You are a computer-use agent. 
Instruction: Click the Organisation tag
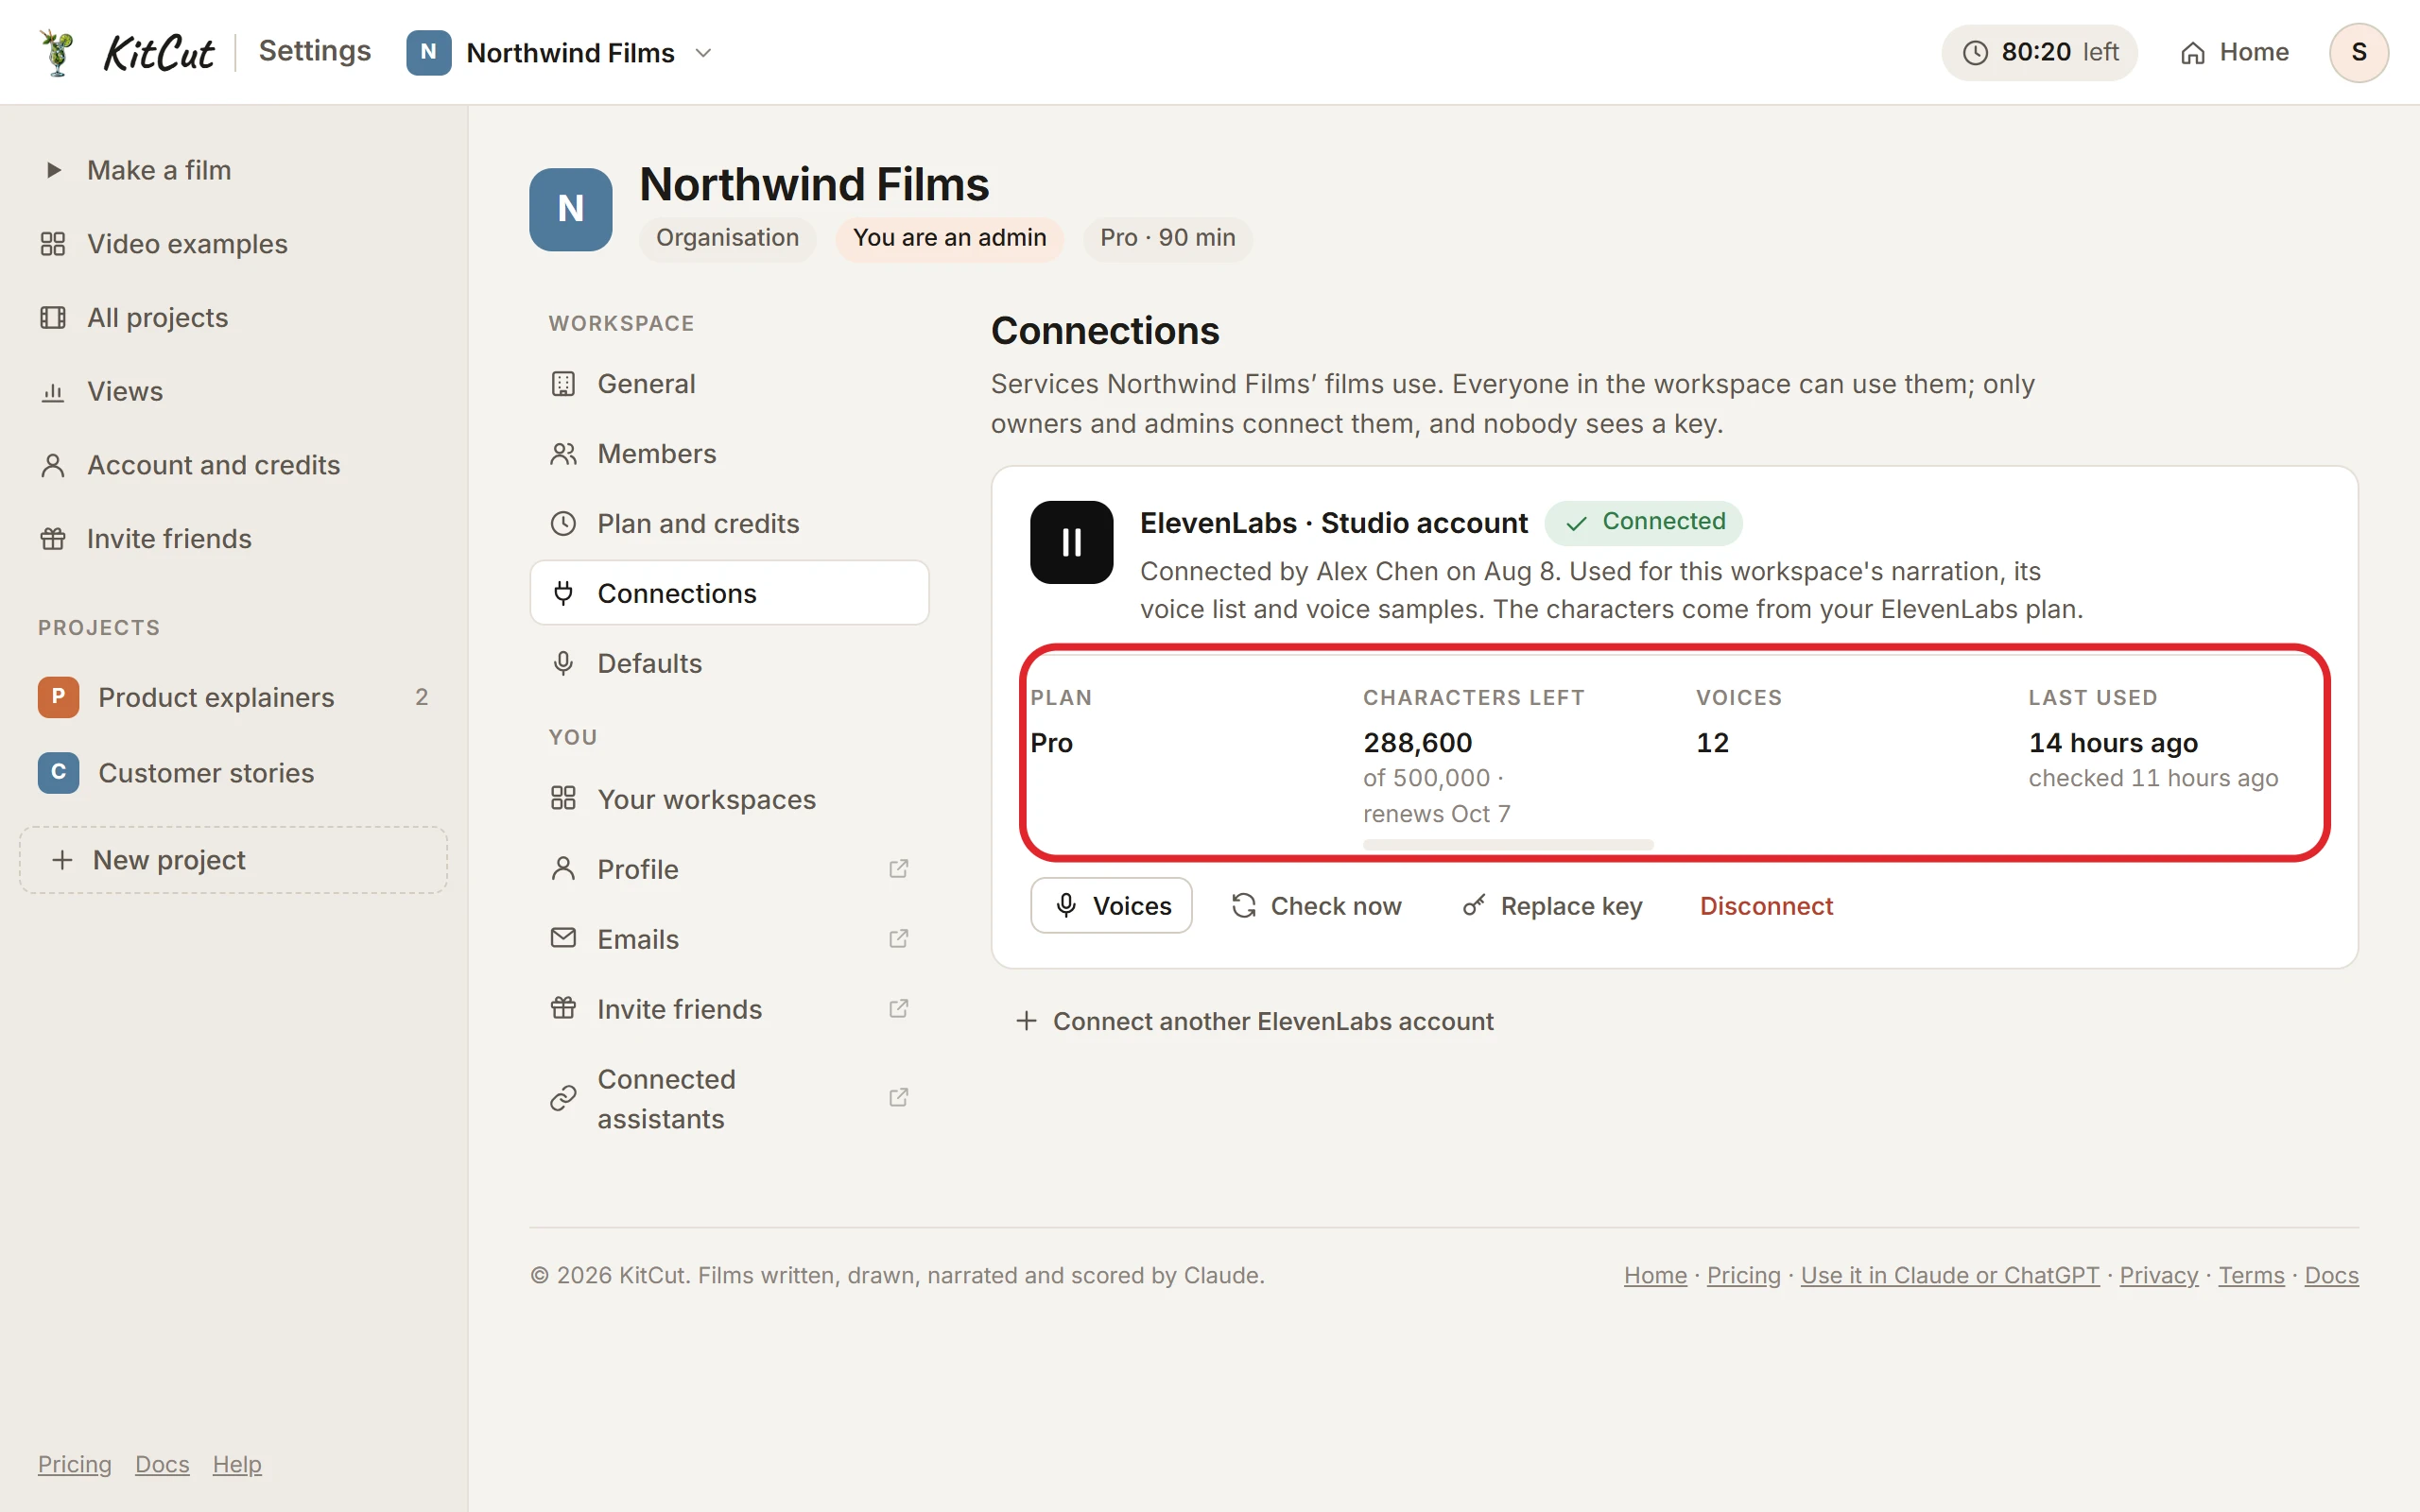tap(727, 238)
